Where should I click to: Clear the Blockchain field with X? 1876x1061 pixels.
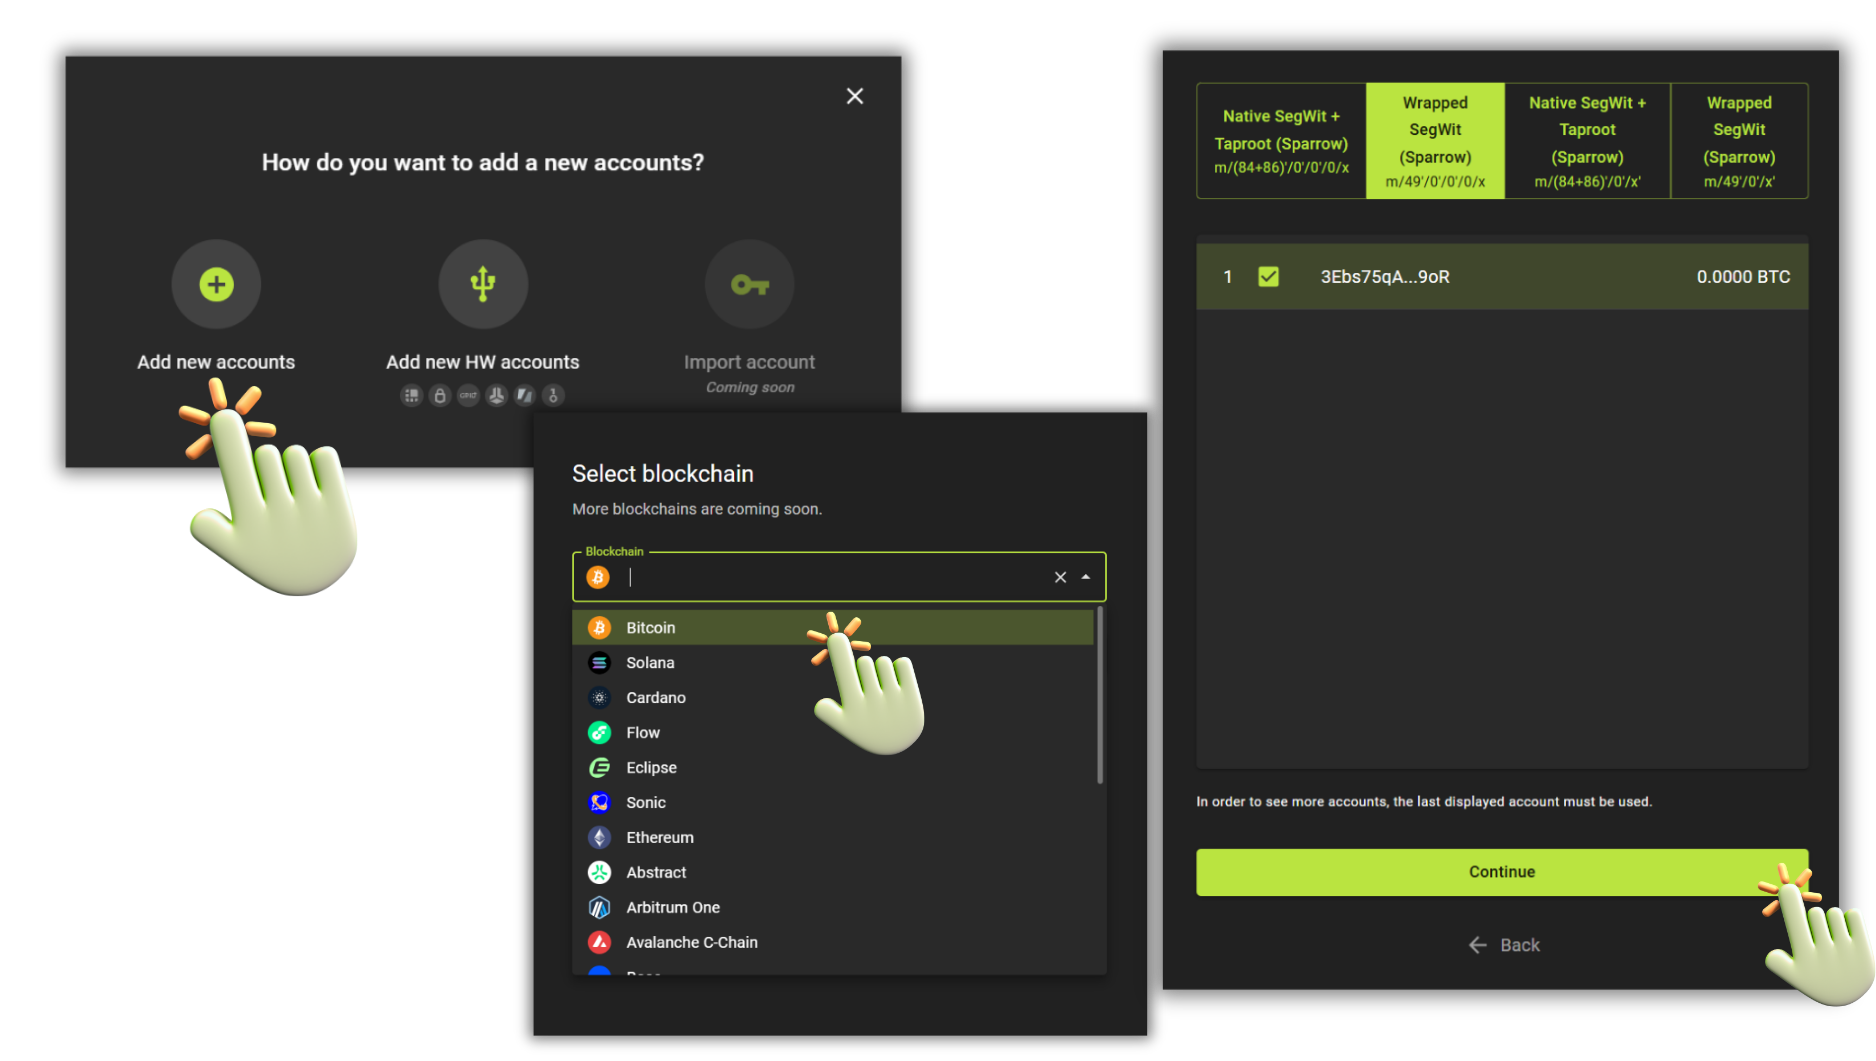1060,577
